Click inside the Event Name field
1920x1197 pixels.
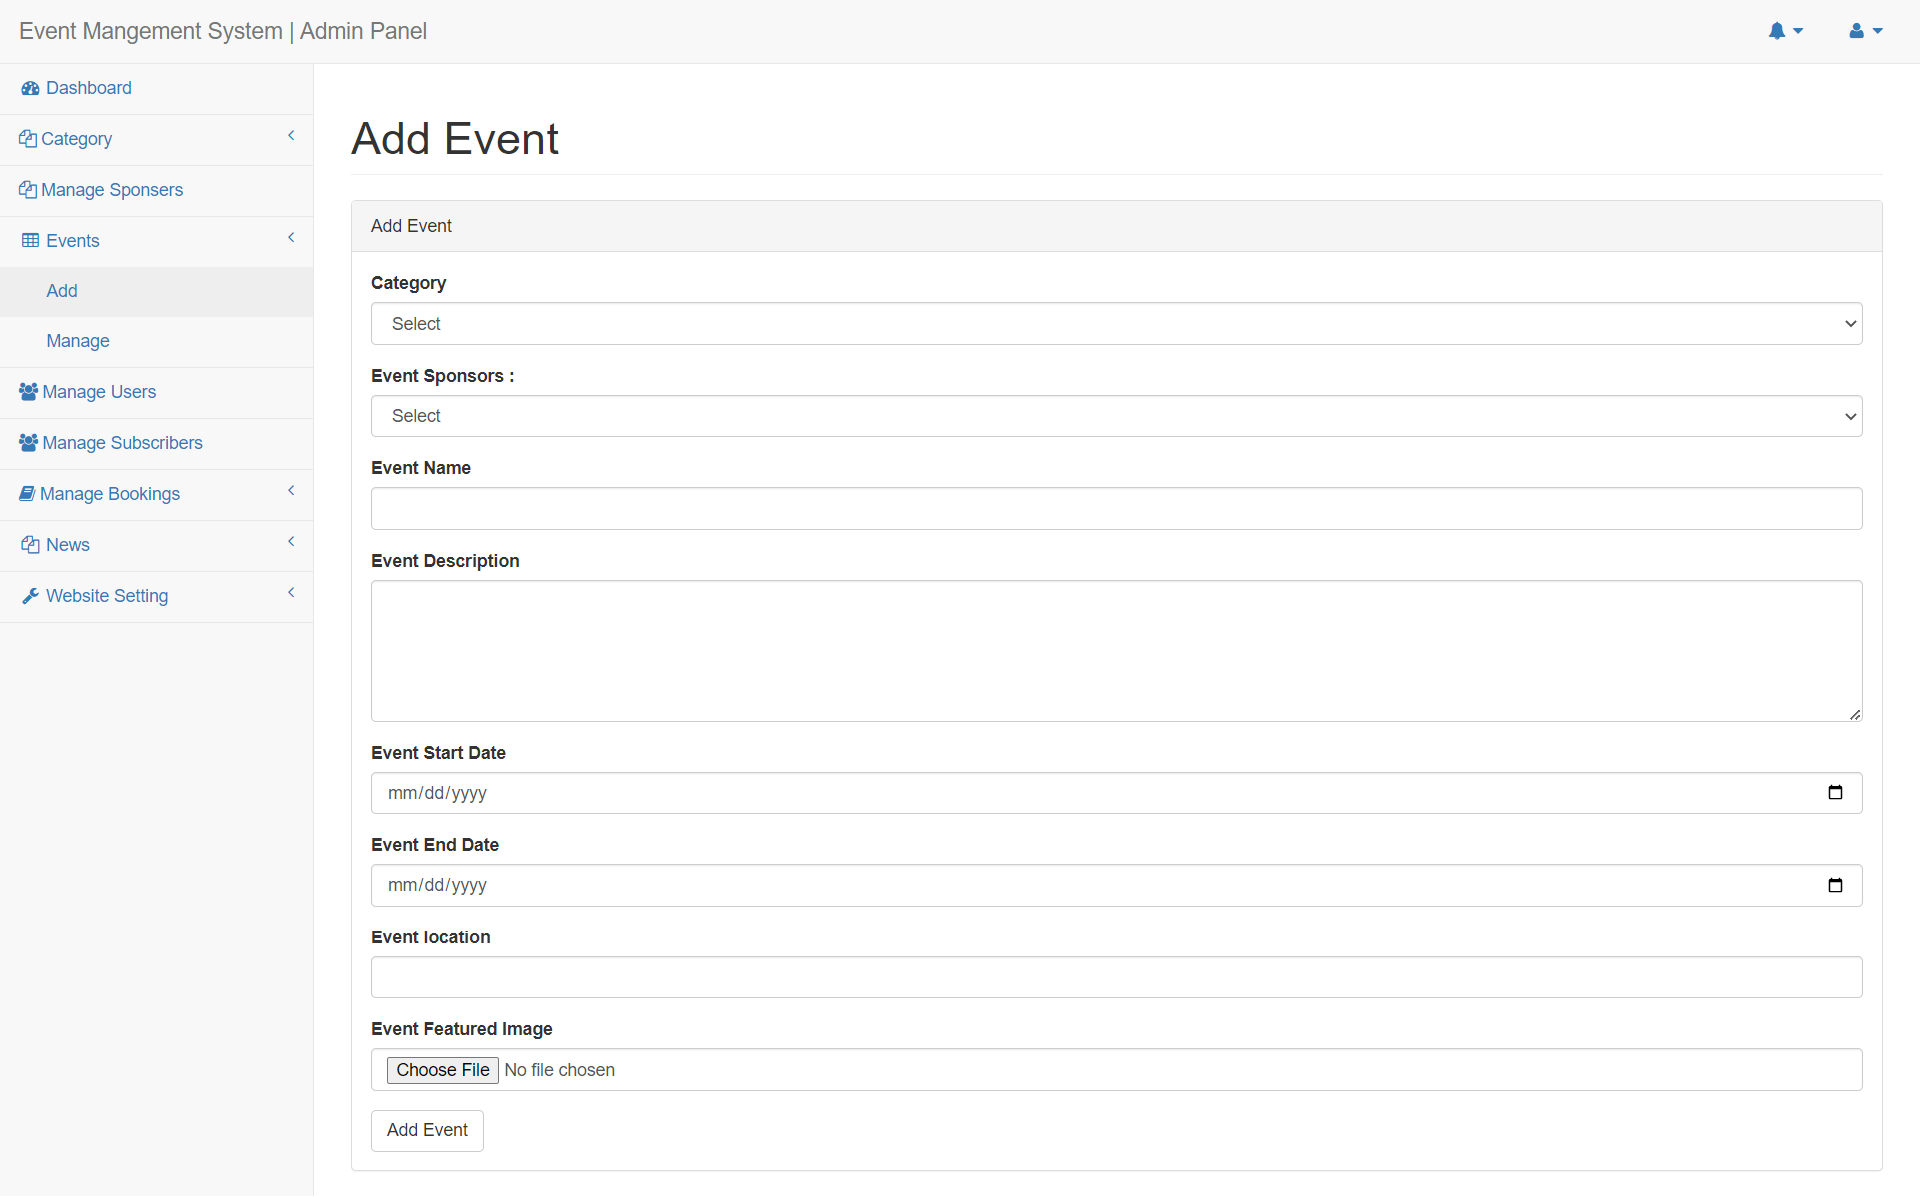point(1115,508)
